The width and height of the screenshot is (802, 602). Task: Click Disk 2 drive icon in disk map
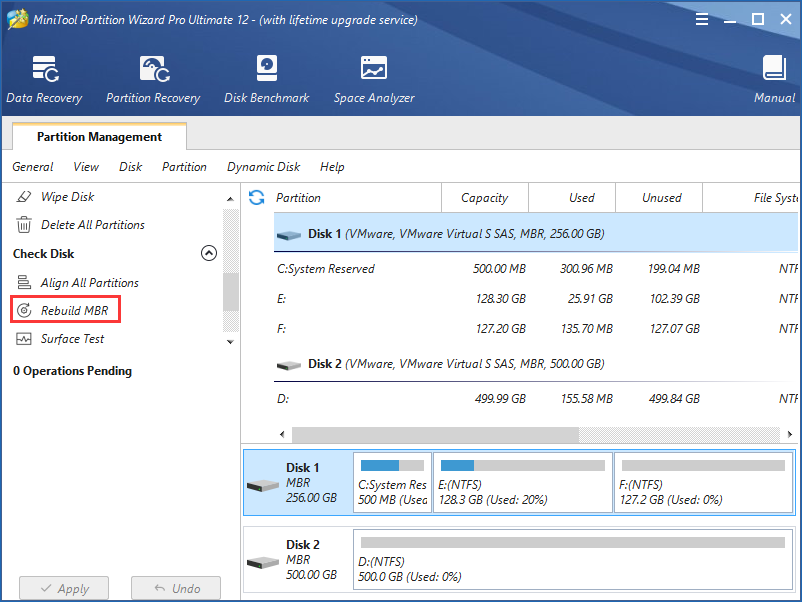pos(262,563)
